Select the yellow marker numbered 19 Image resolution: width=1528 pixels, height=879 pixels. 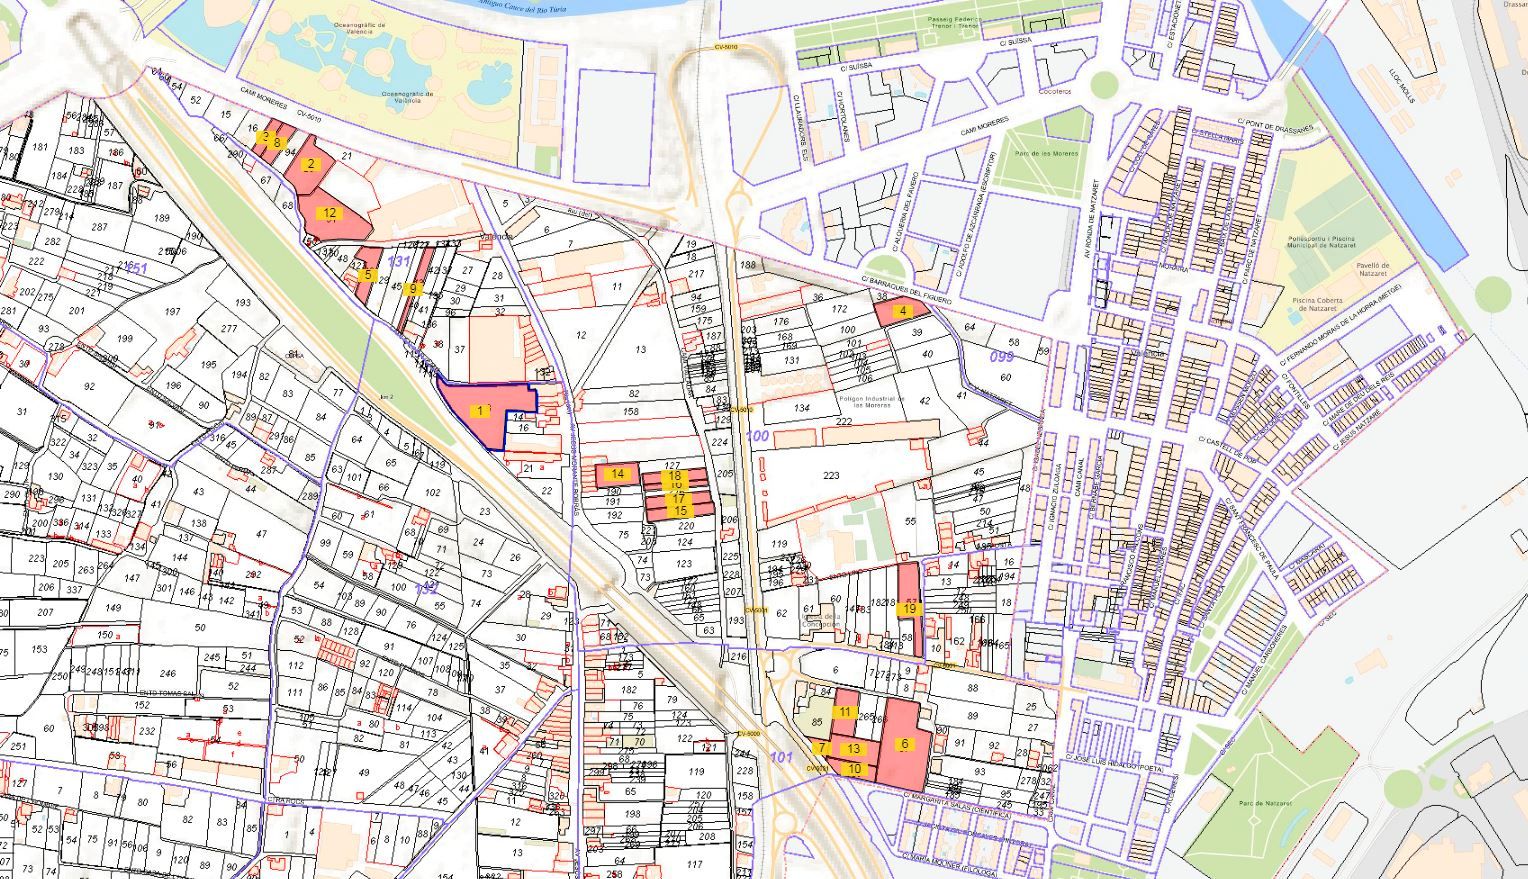[910, 609]
